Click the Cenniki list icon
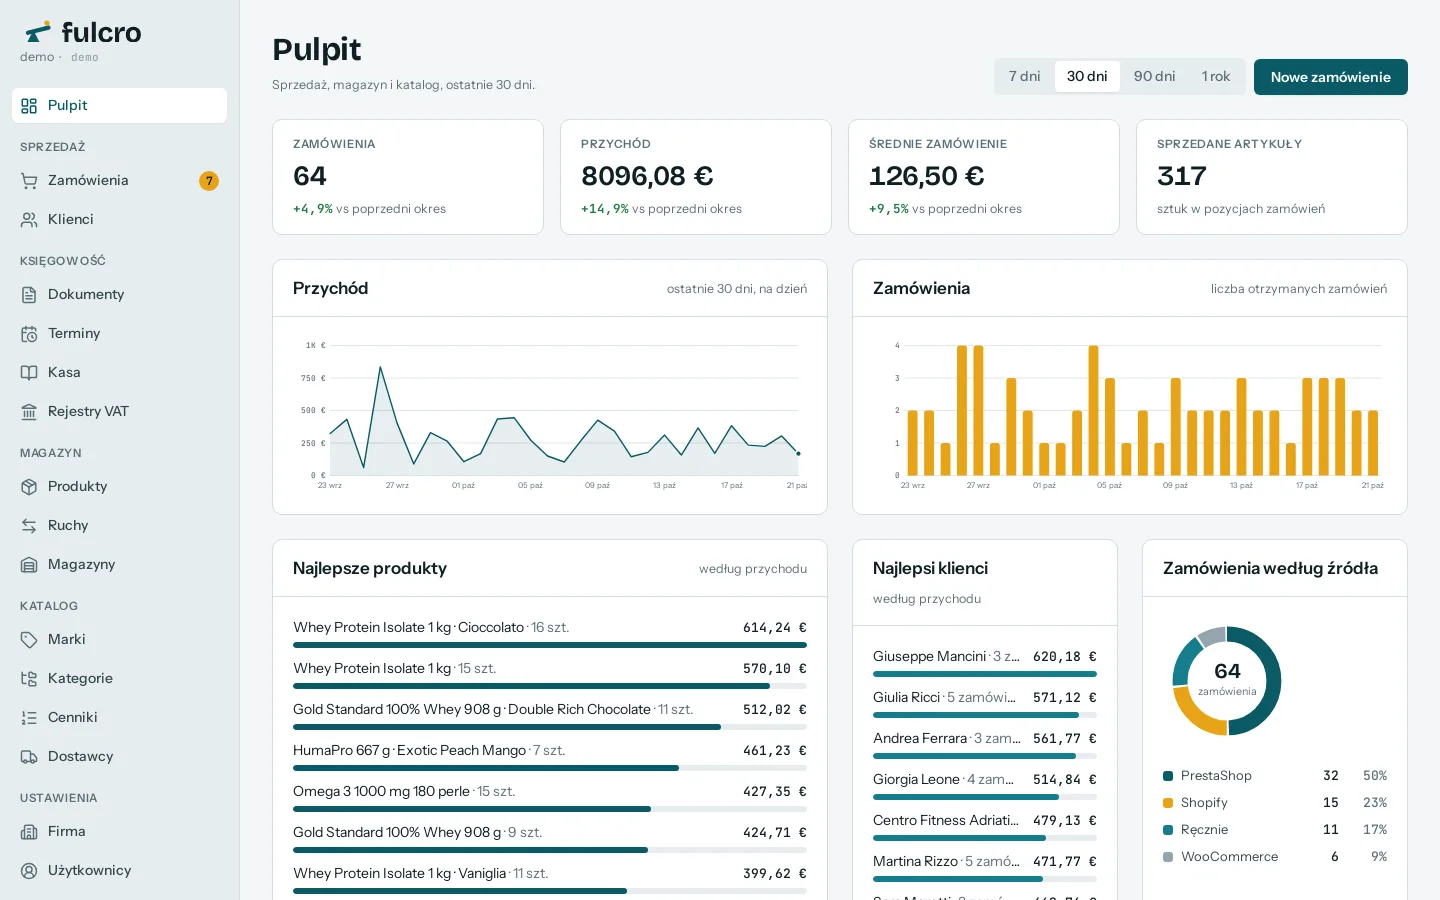This screenshot has width=1440, height=900. pos(29,718)
